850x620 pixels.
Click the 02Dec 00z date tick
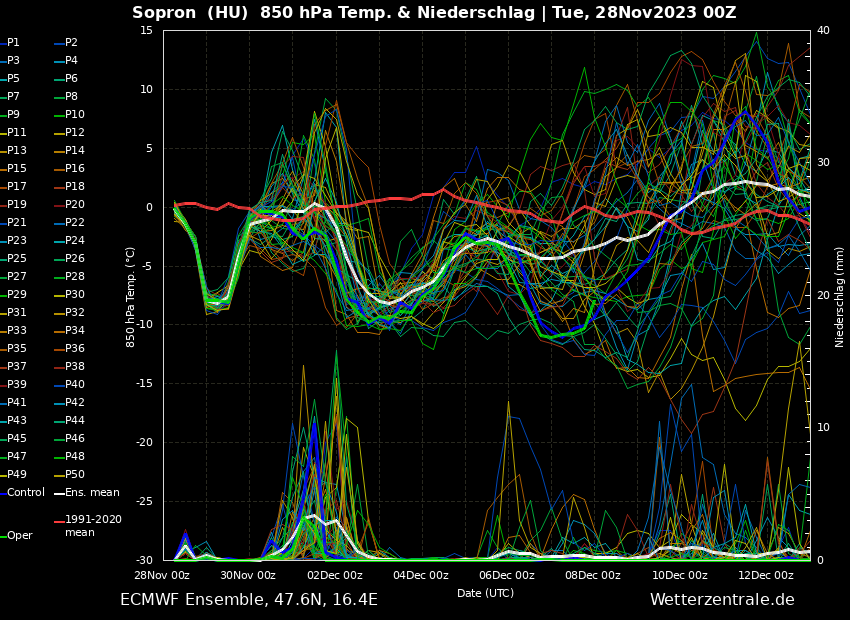click(335, 576)
